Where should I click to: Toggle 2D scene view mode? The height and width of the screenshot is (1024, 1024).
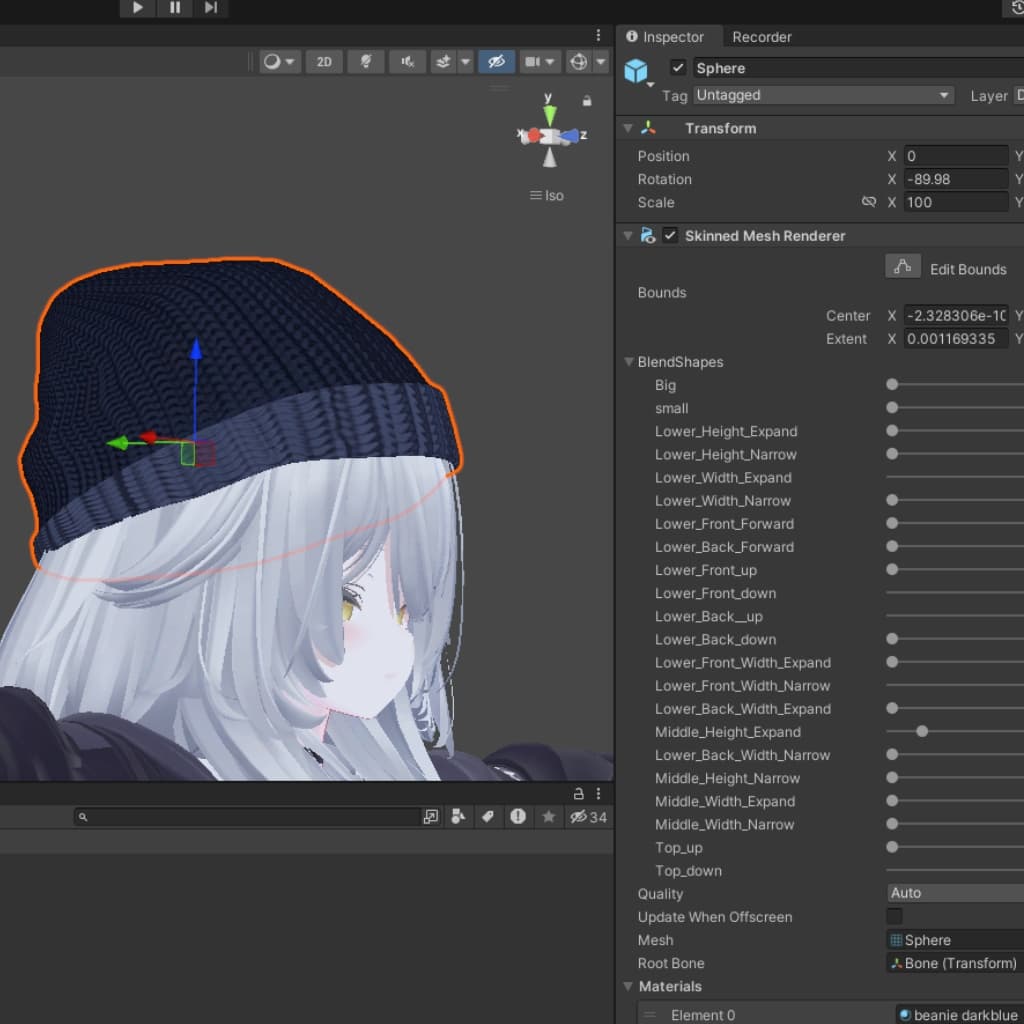click(324, 61)
